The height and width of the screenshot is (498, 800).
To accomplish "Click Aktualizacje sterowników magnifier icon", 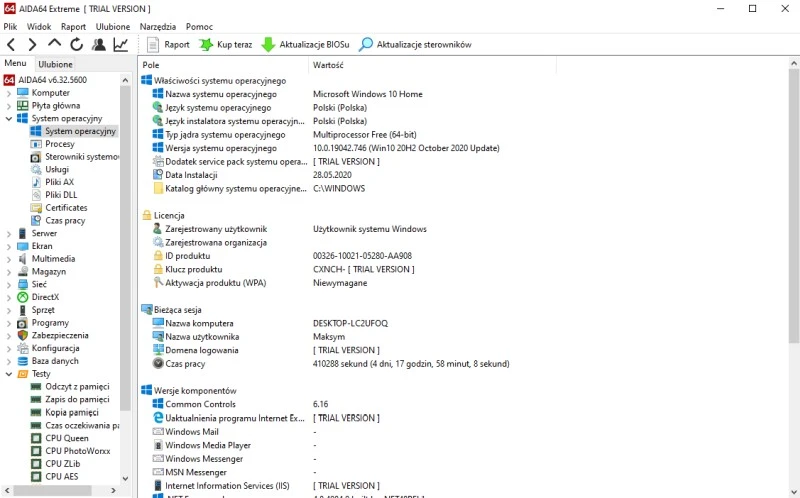I will (x=366, y=44).
